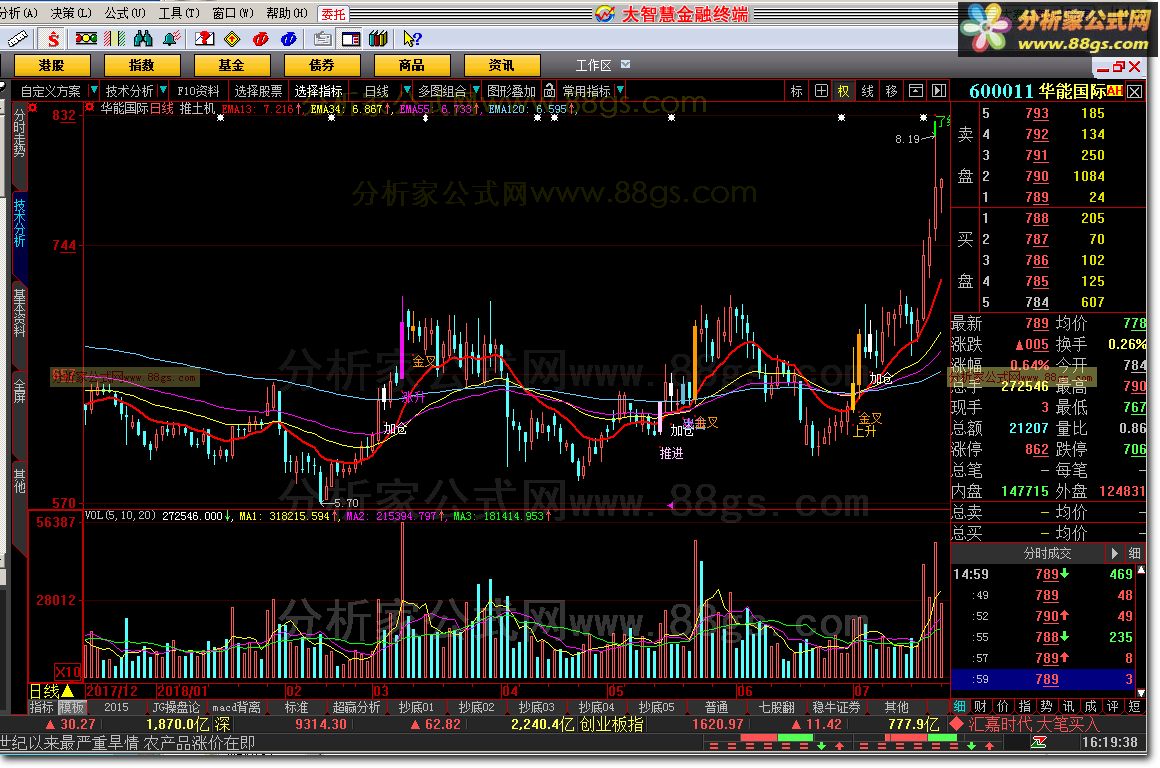Open the 窗口(W) menu
Screen dimensions: 1160x768
[x=233, y=13]
